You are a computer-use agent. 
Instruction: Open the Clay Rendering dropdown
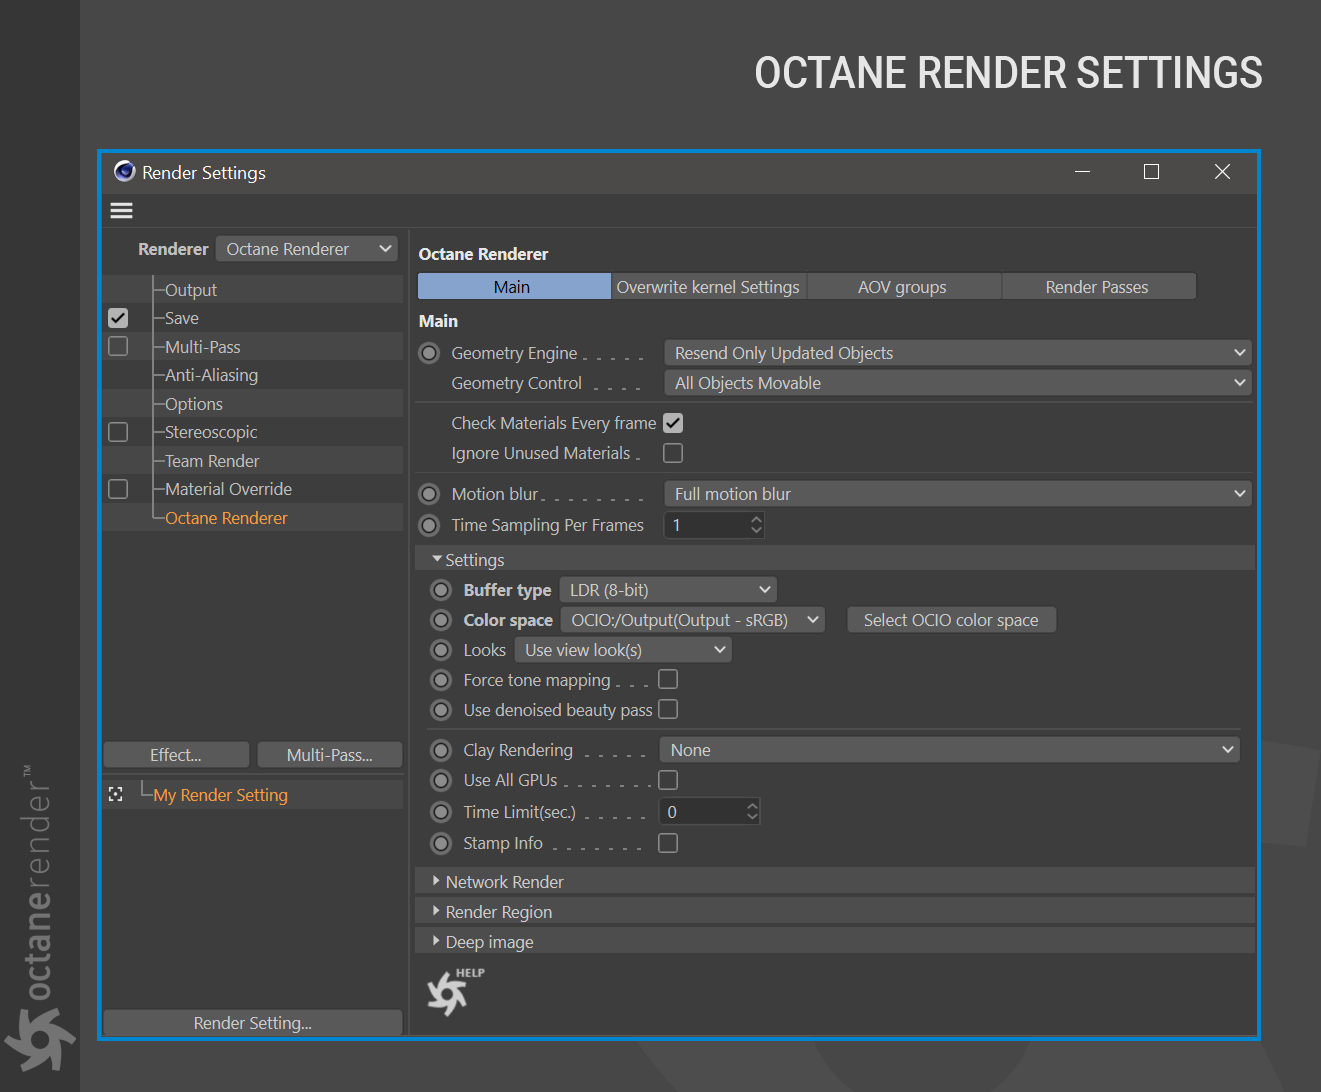[x=950, y=750]
